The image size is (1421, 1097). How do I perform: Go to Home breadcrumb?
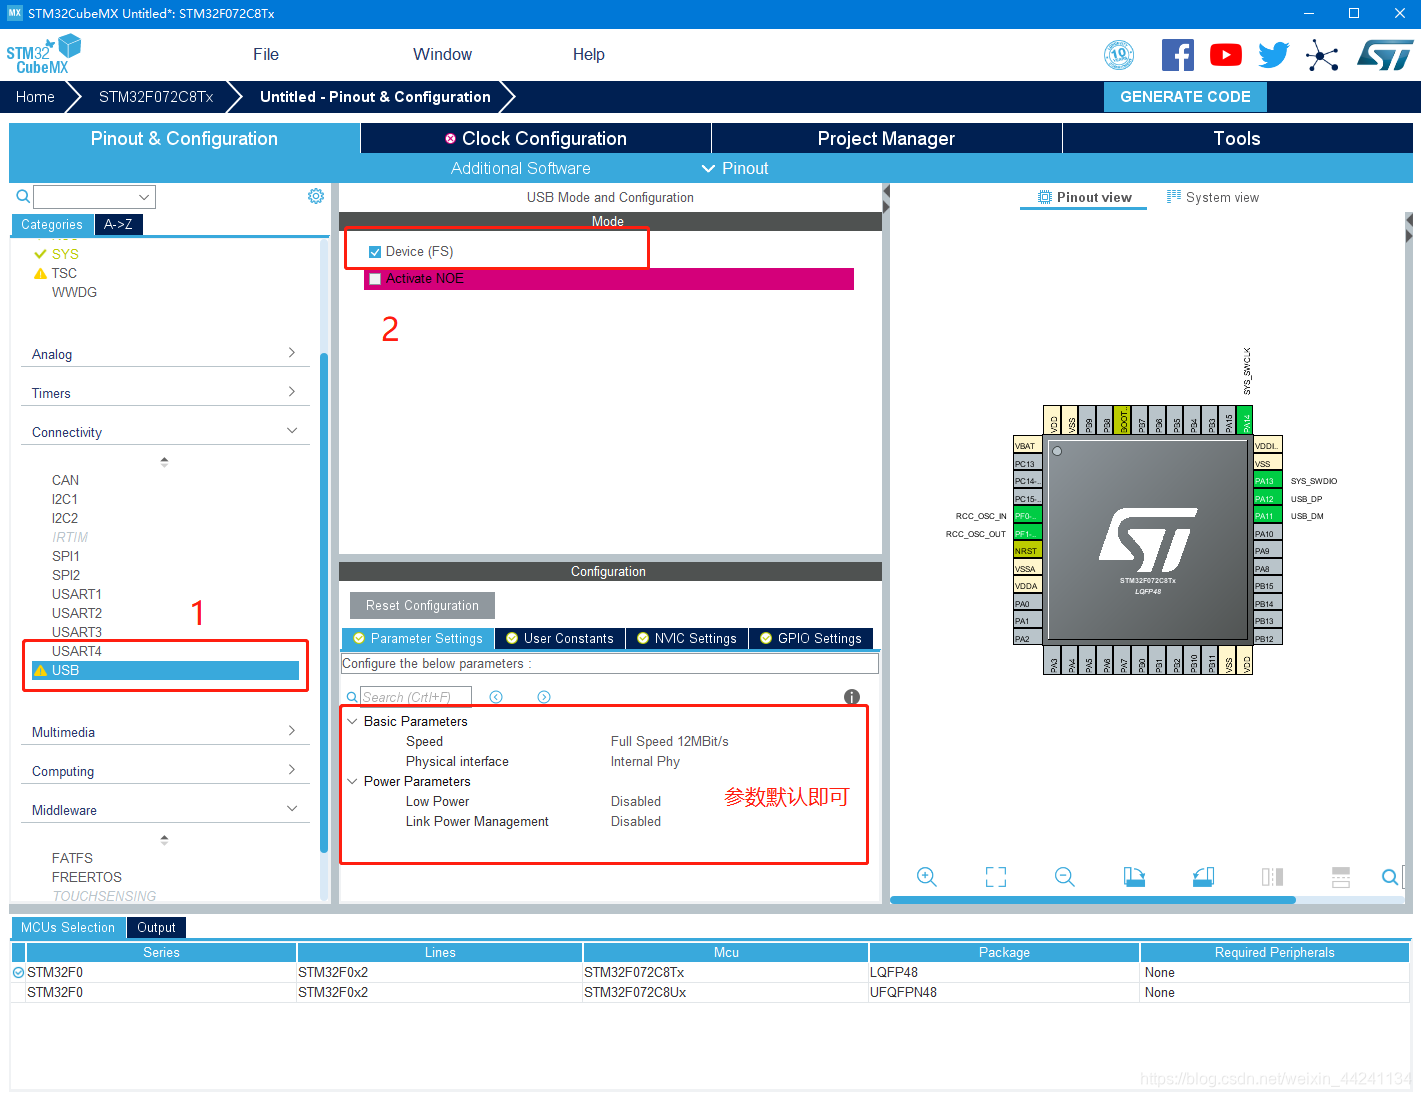pyautogui.click(x=35, y=97)
